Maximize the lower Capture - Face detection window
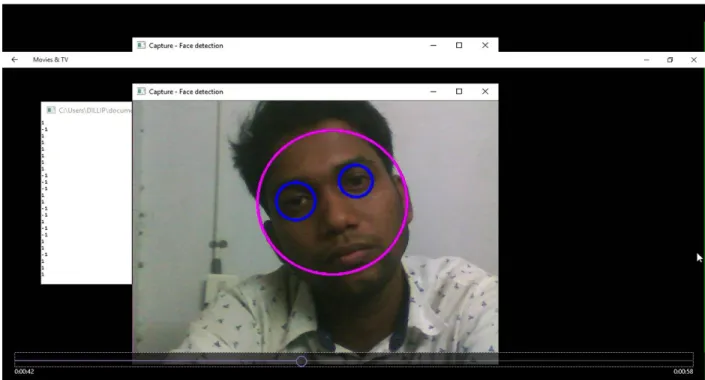Image resolution: width=705 pixels, height=380 pixels. click(459, 91)
